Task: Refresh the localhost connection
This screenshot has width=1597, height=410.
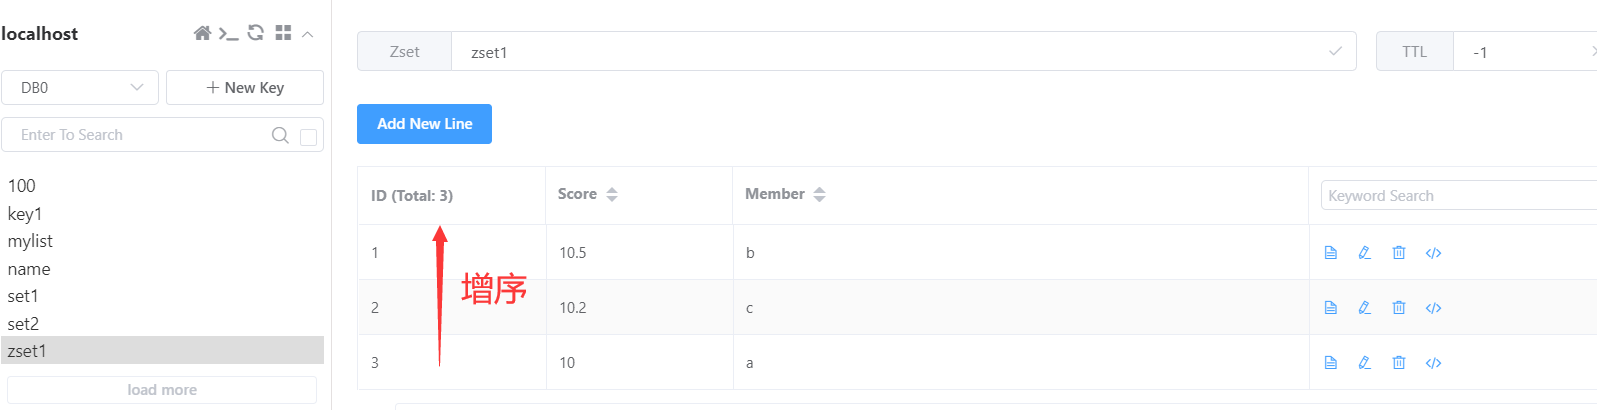Action: pyautogui.click(x=256, y=33)
